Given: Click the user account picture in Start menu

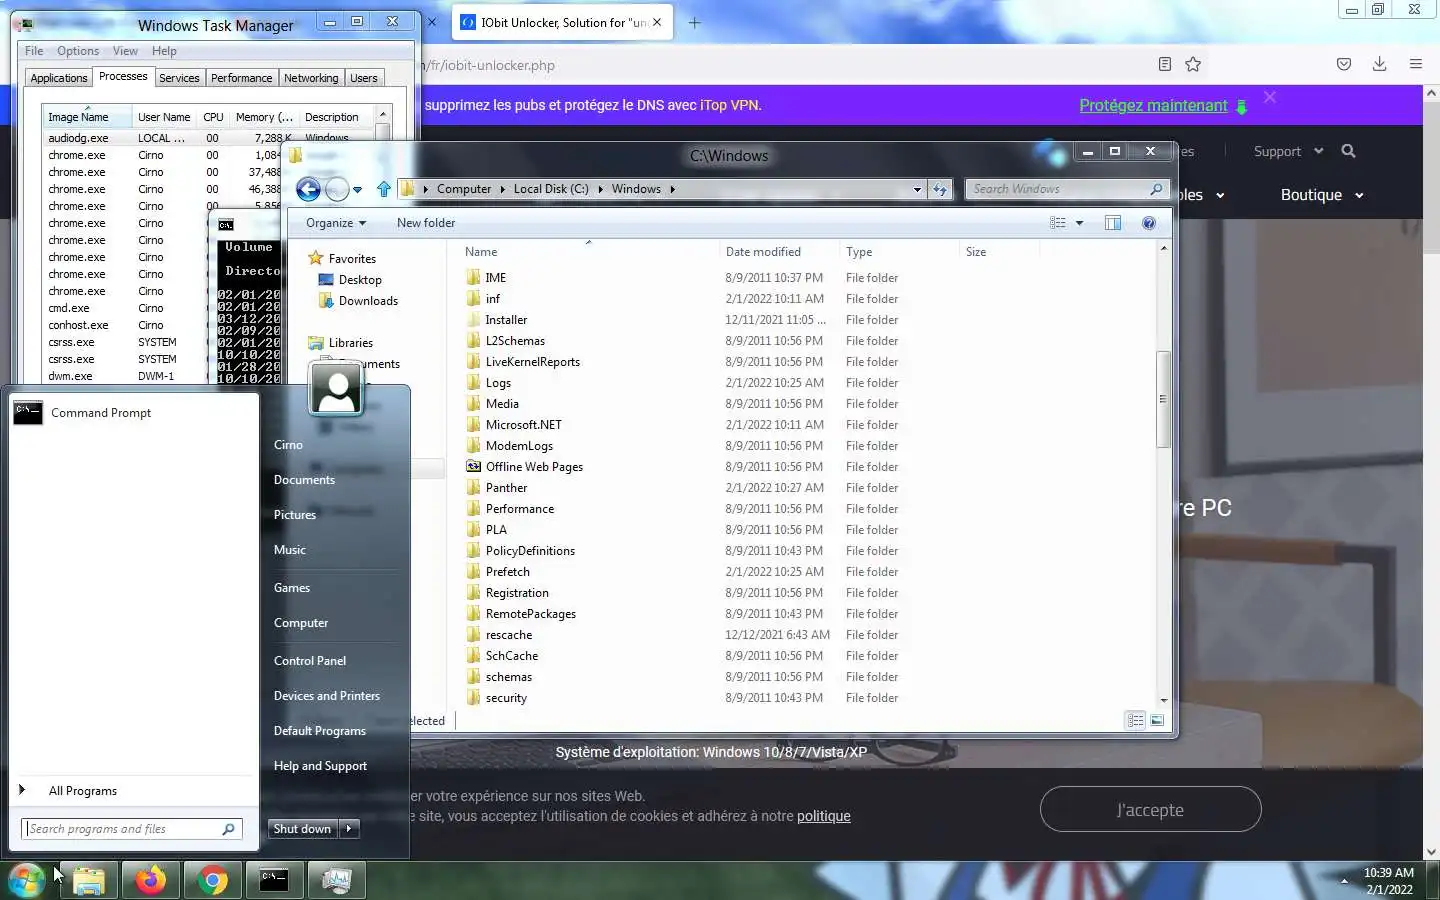Looking at the screenshot, I should point(336,388).
